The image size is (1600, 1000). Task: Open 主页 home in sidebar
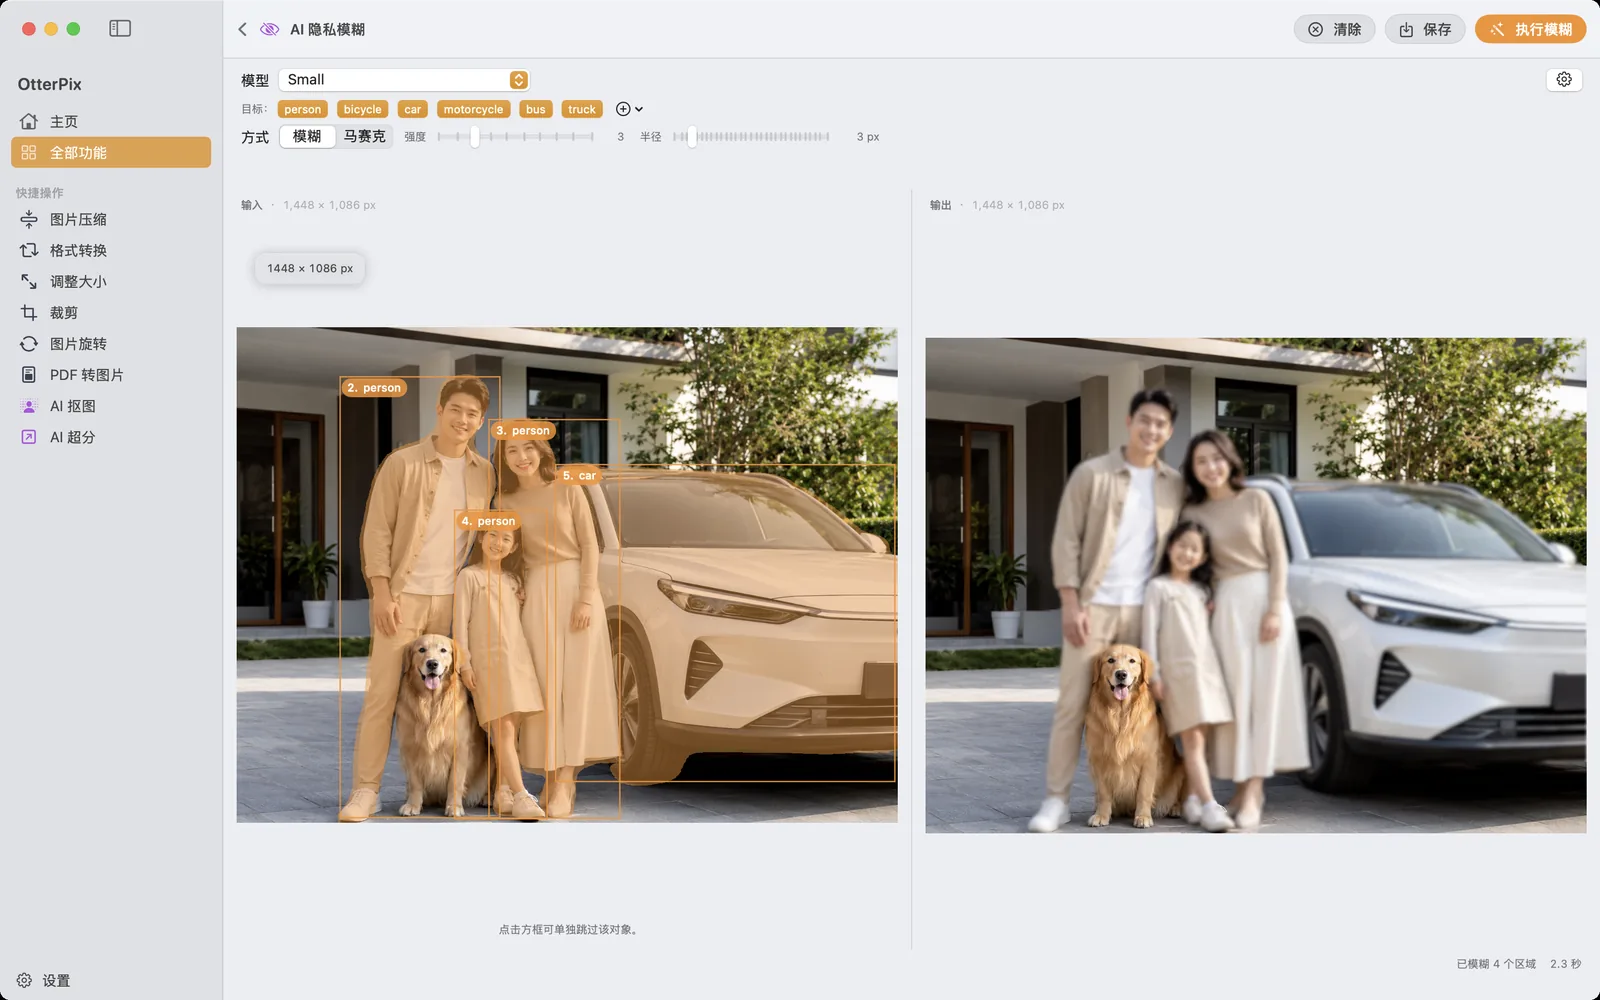pos(111,121)
